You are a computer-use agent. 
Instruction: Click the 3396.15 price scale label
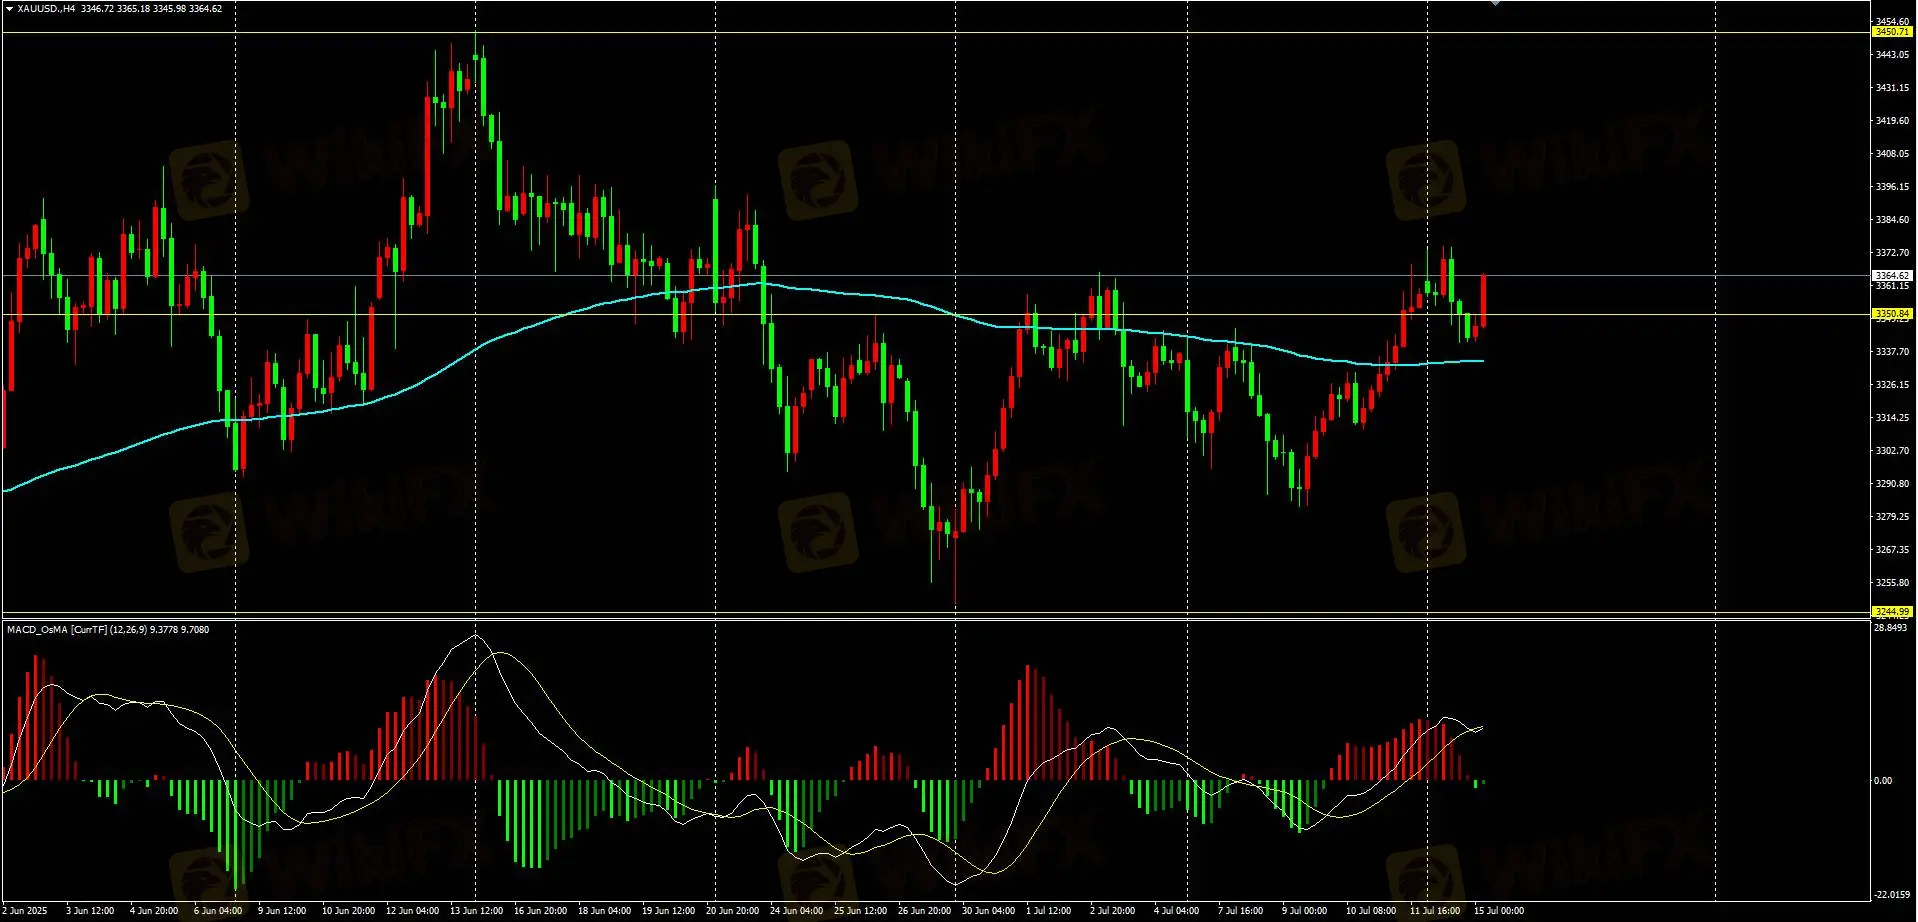[x=1892, y=187]
